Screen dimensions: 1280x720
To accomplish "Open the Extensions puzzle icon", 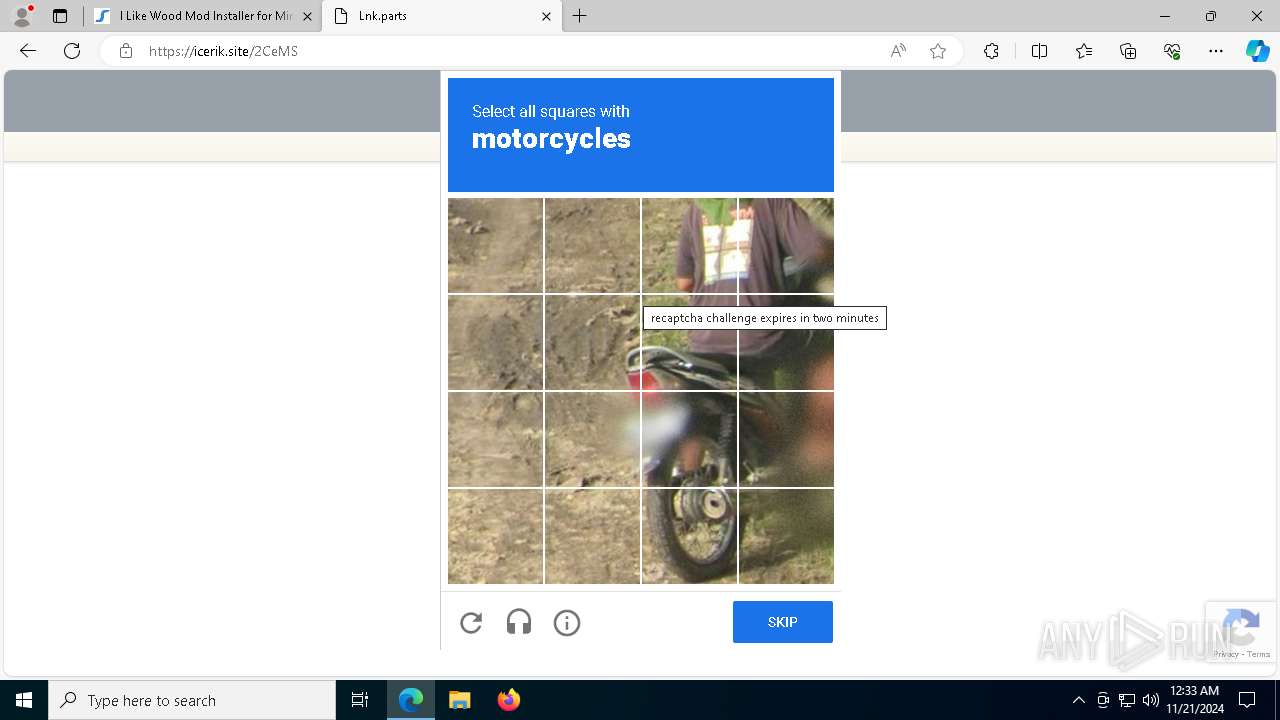I will pos(991,51).
